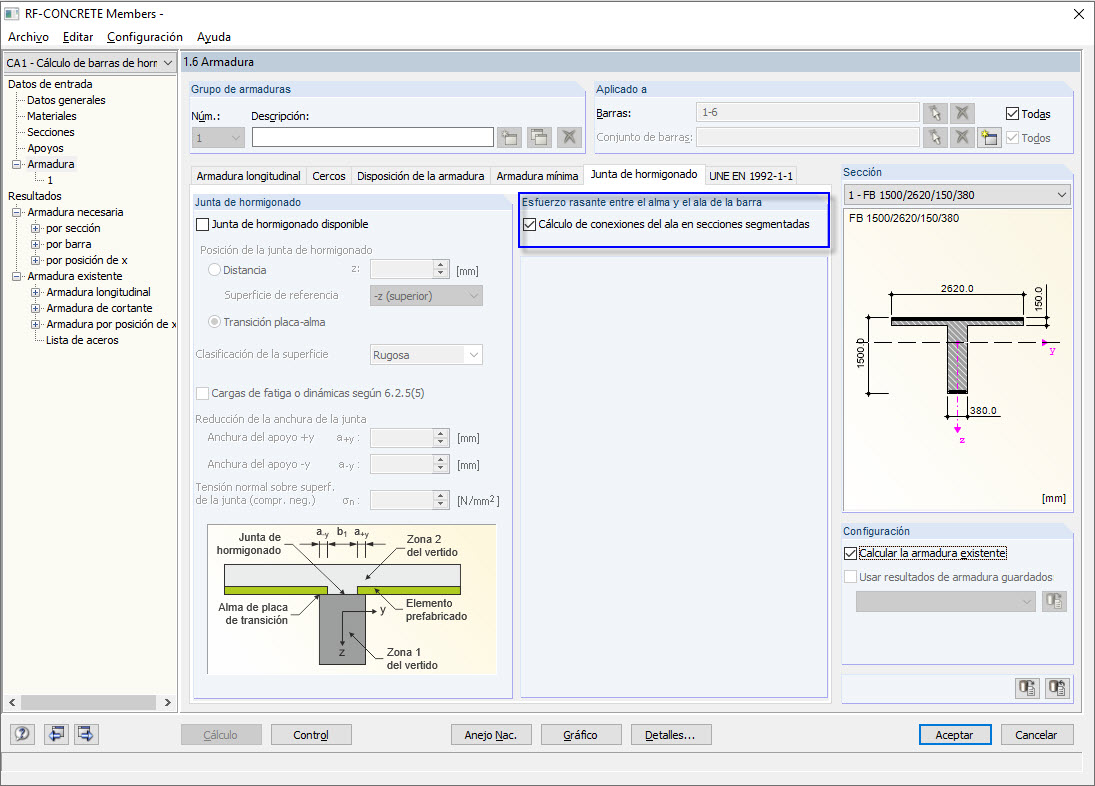Uncheck Cálculo de conexiones del ala checkbox
This screenshot has height=786, width=1095.
(x=529, y=225)
